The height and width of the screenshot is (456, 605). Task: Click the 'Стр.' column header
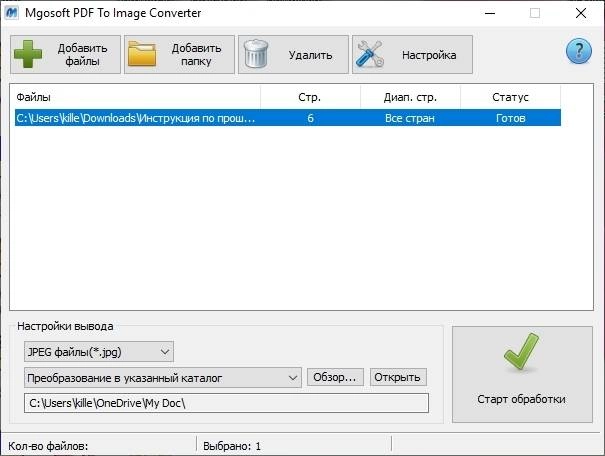pos(310,97)
